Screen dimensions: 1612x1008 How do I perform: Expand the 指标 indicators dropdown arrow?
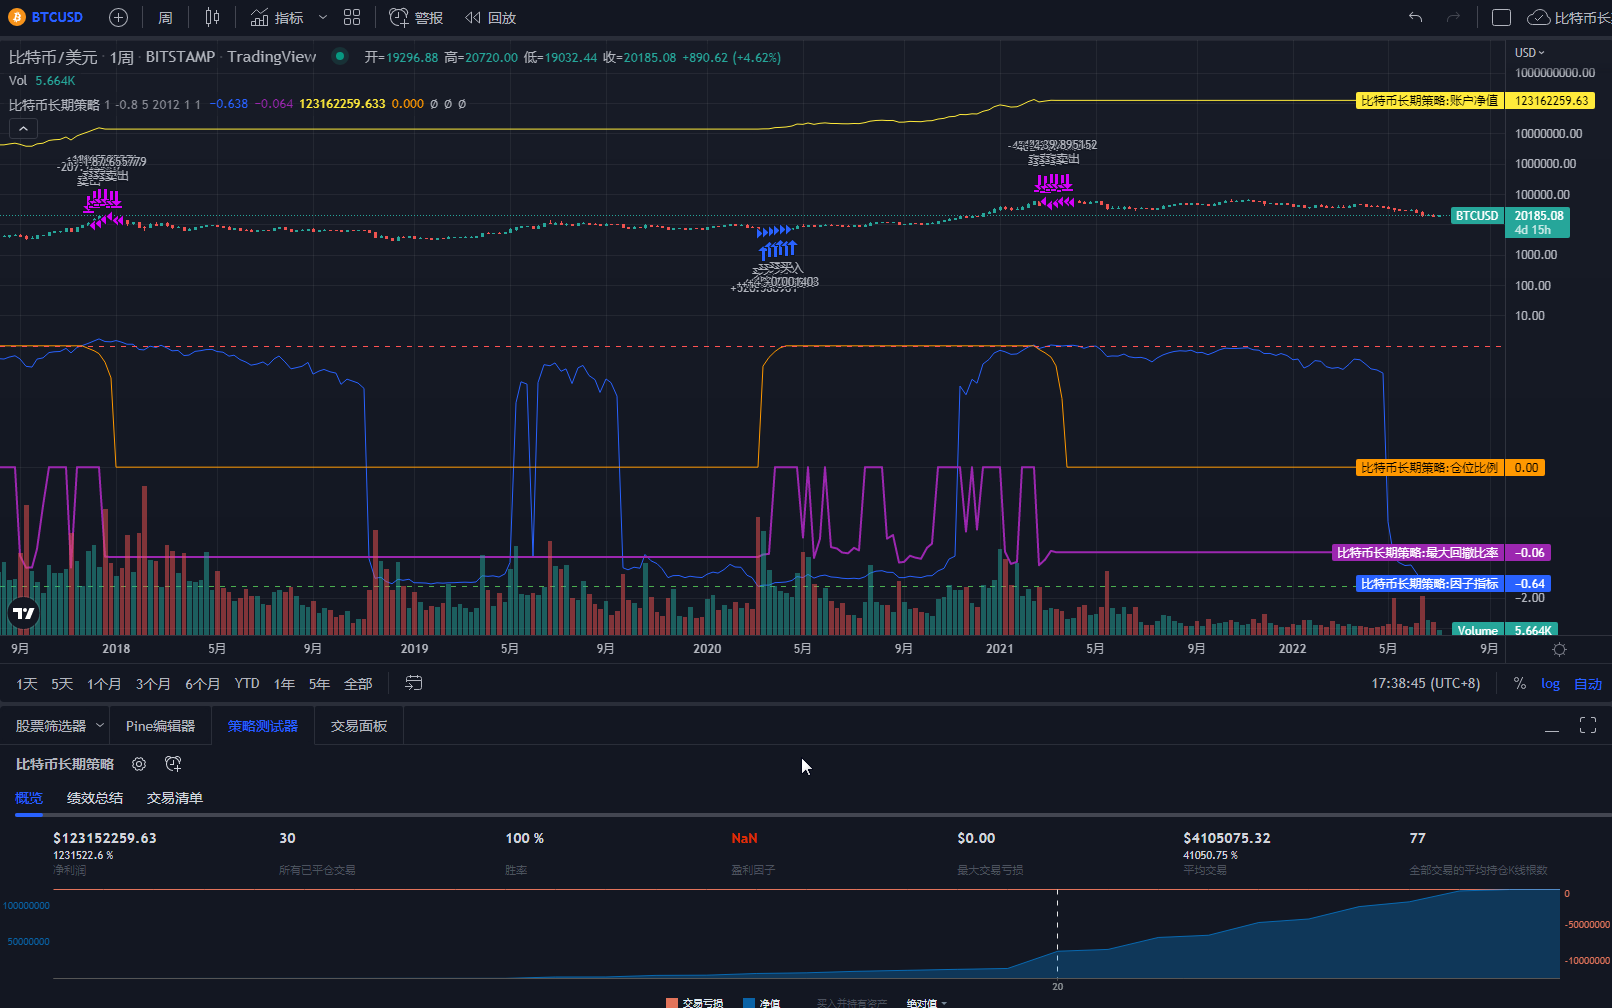point(322,17)
